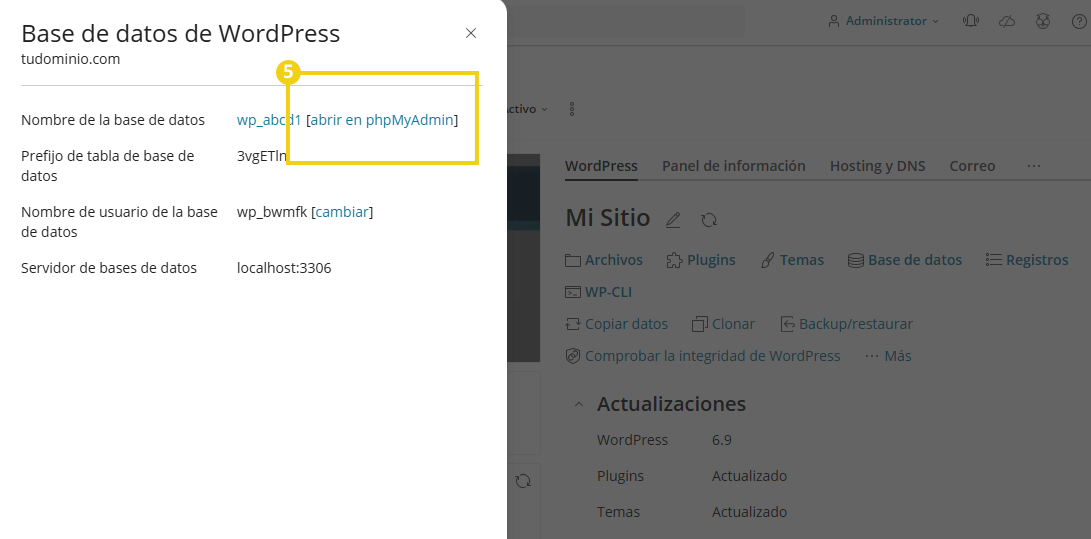Open database in phpMyAdmin link
This screenshot has width=1091, height=539.
382,120
